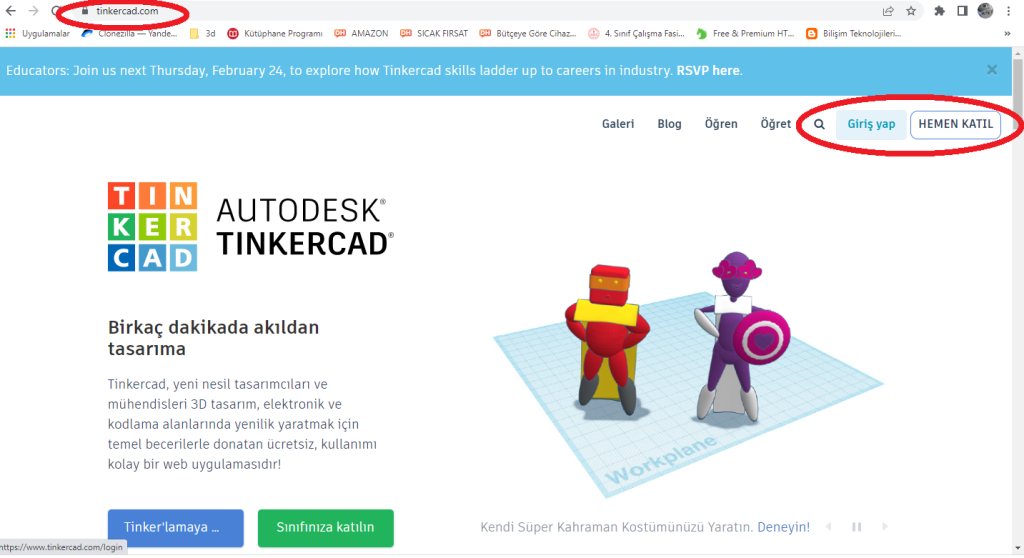Open the Chrome three-dot menu
The image size is (1024, 558).
click(x=1008, y=11)
